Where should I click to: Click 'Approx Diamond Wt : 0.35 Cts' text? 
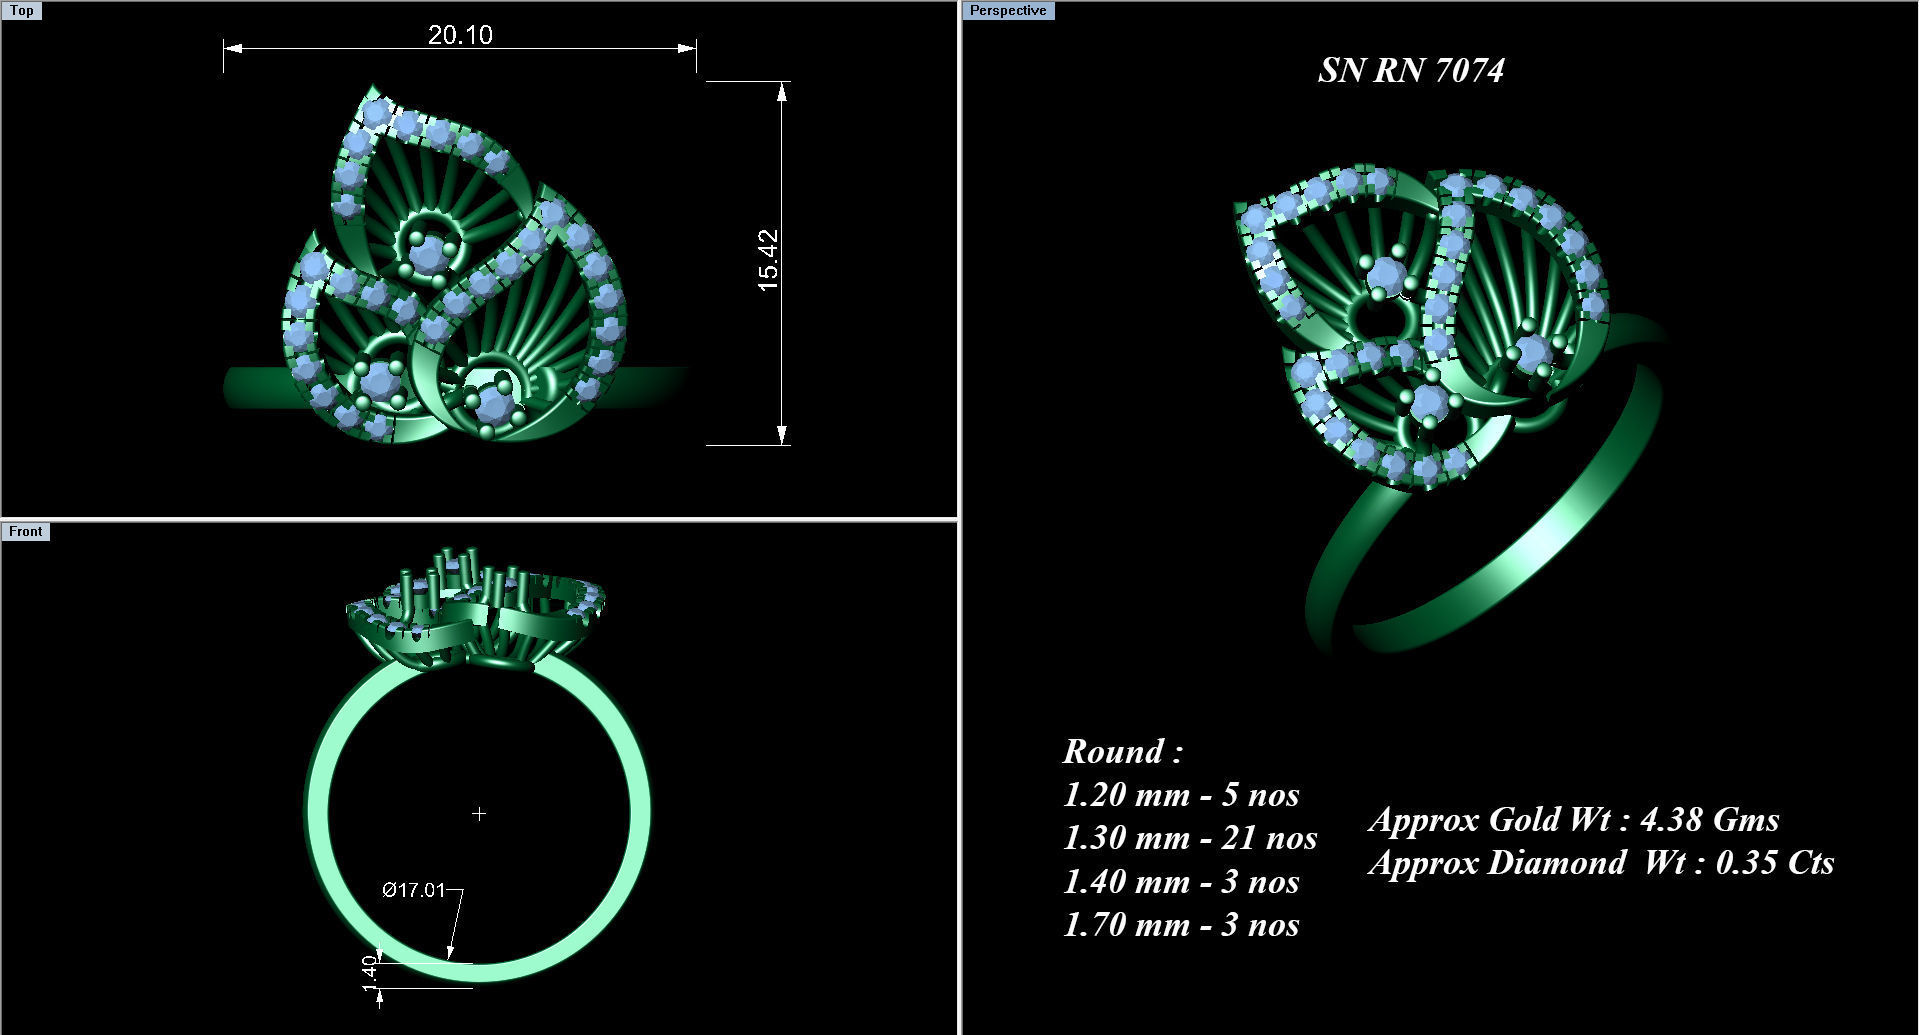[1602, 863]
